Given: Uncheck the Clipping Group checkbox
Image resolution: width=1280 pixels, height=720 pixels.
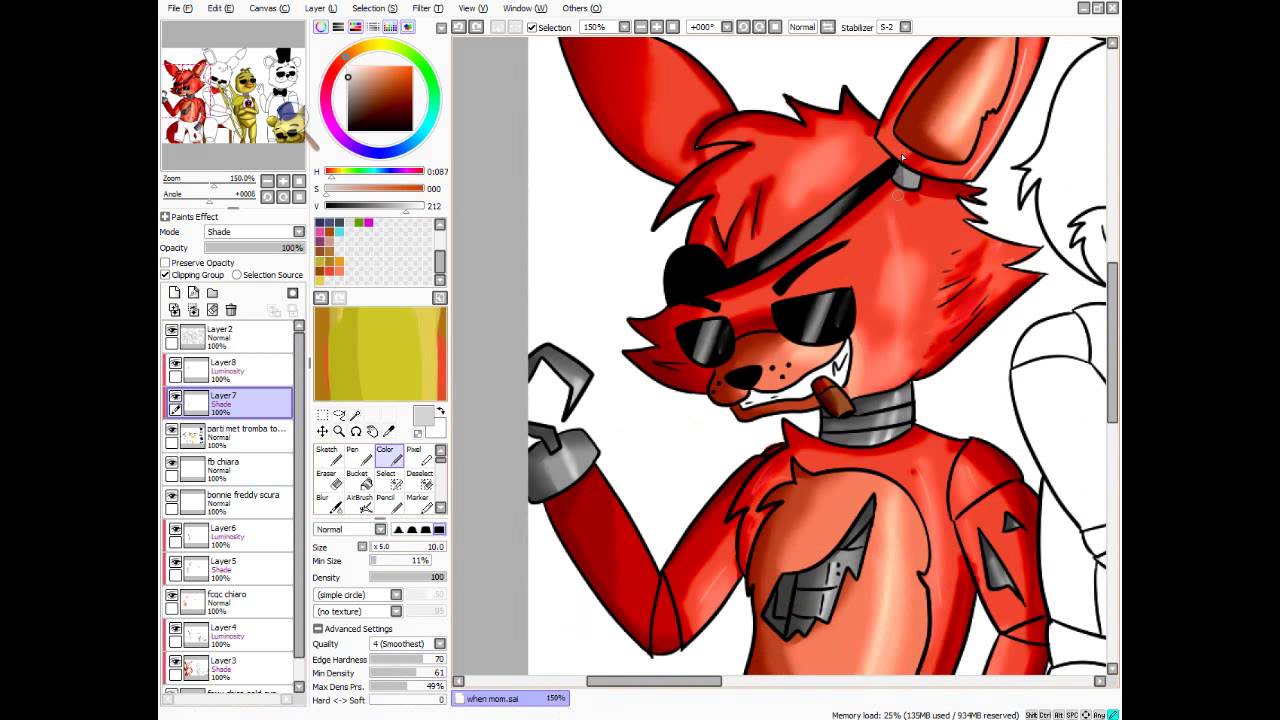Looking at the screenshot, I should [x=165, y=275].
